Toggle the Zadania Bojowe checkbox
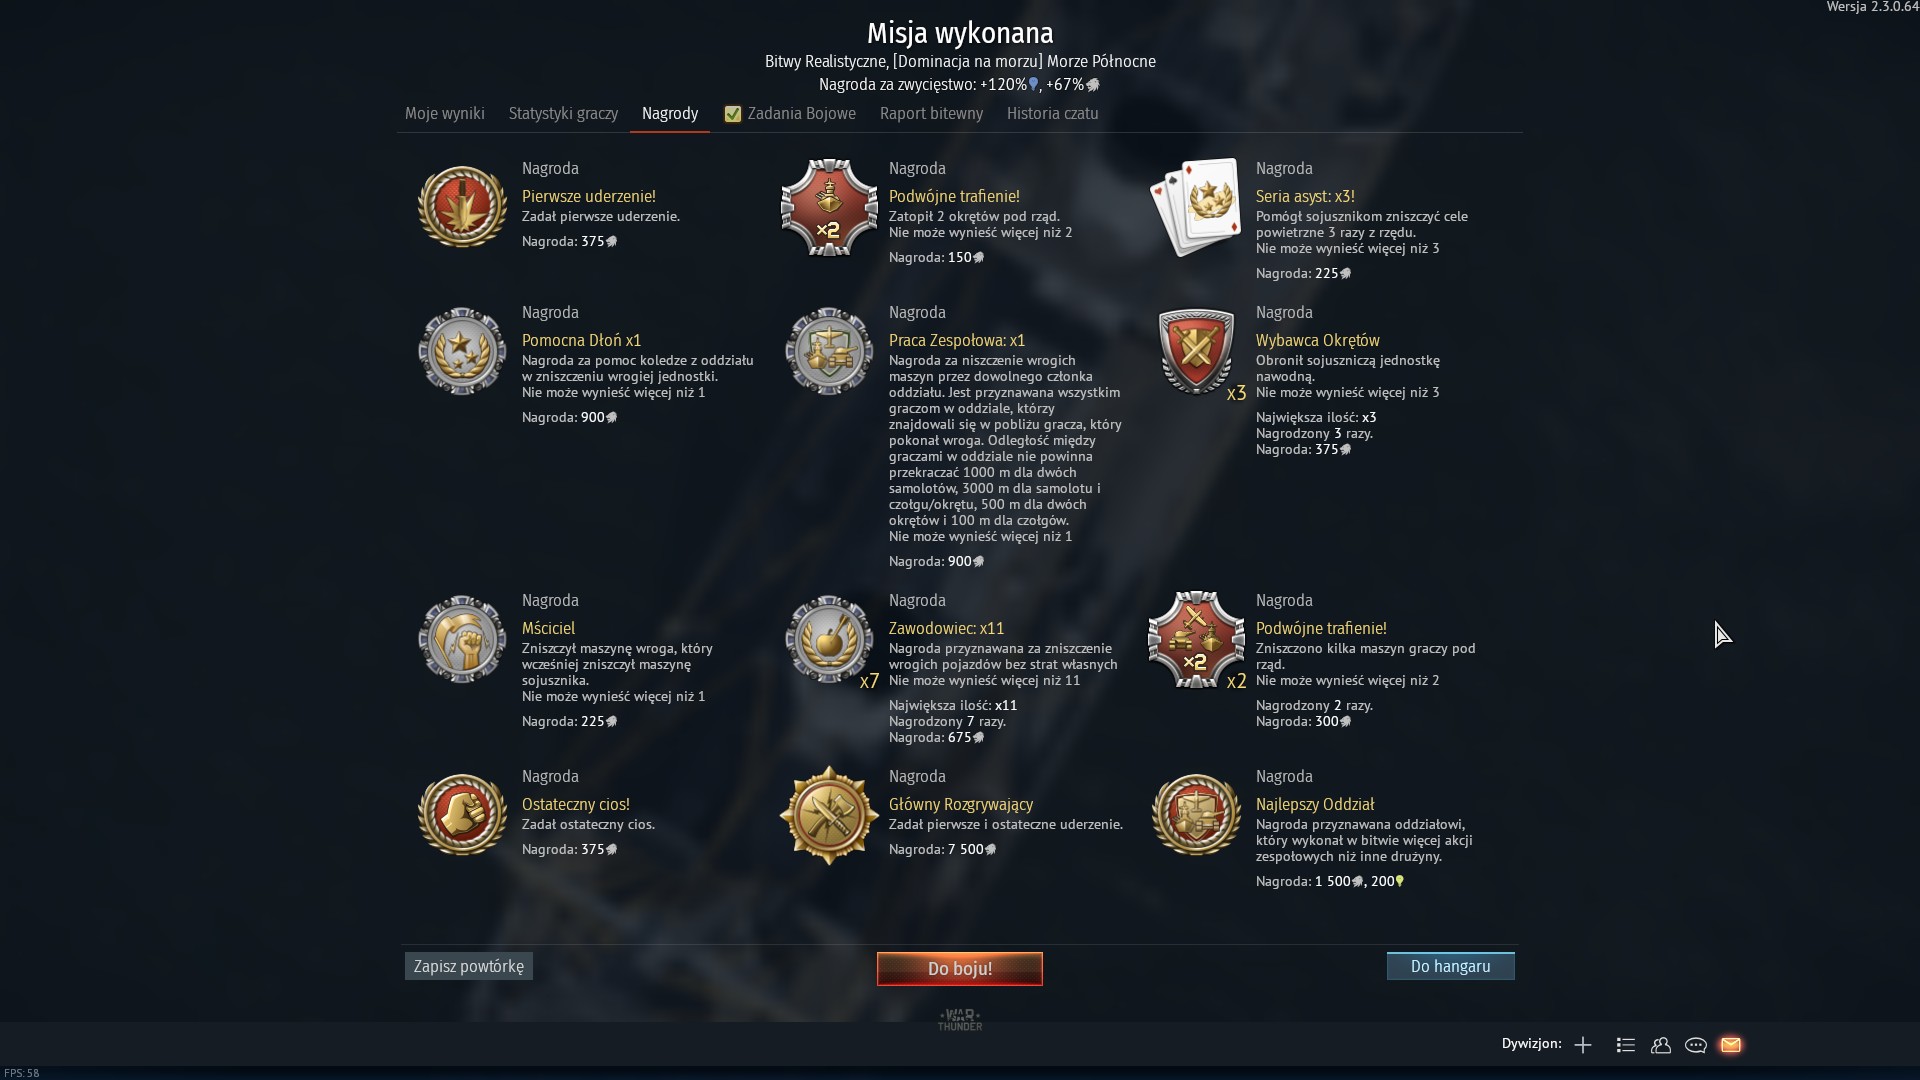Viewport: 1920px width, 1080px height. click(733, 114)
